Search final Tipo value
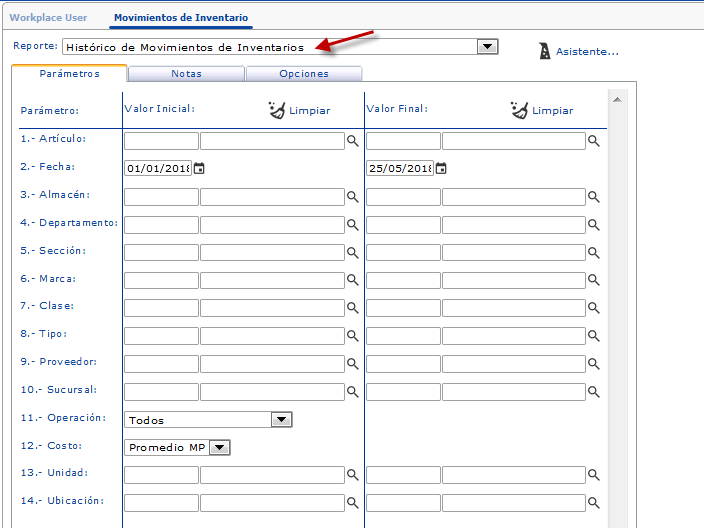The image size is (704, 528). tap(594, 336)
